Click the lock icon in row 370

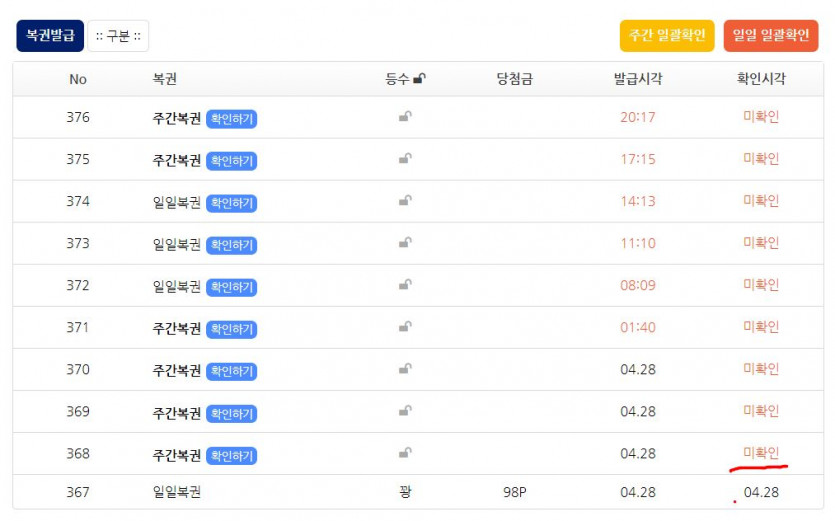(405, 369)
